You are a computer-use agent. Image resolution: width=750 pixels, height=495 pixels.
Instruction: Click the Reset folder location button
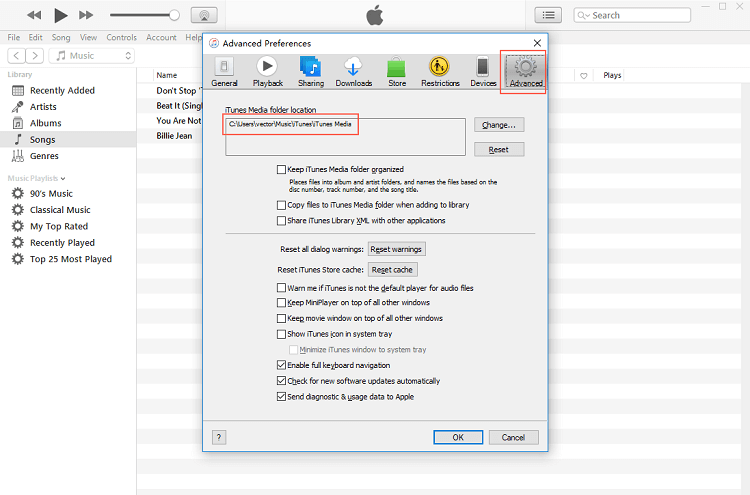[499, 150]
